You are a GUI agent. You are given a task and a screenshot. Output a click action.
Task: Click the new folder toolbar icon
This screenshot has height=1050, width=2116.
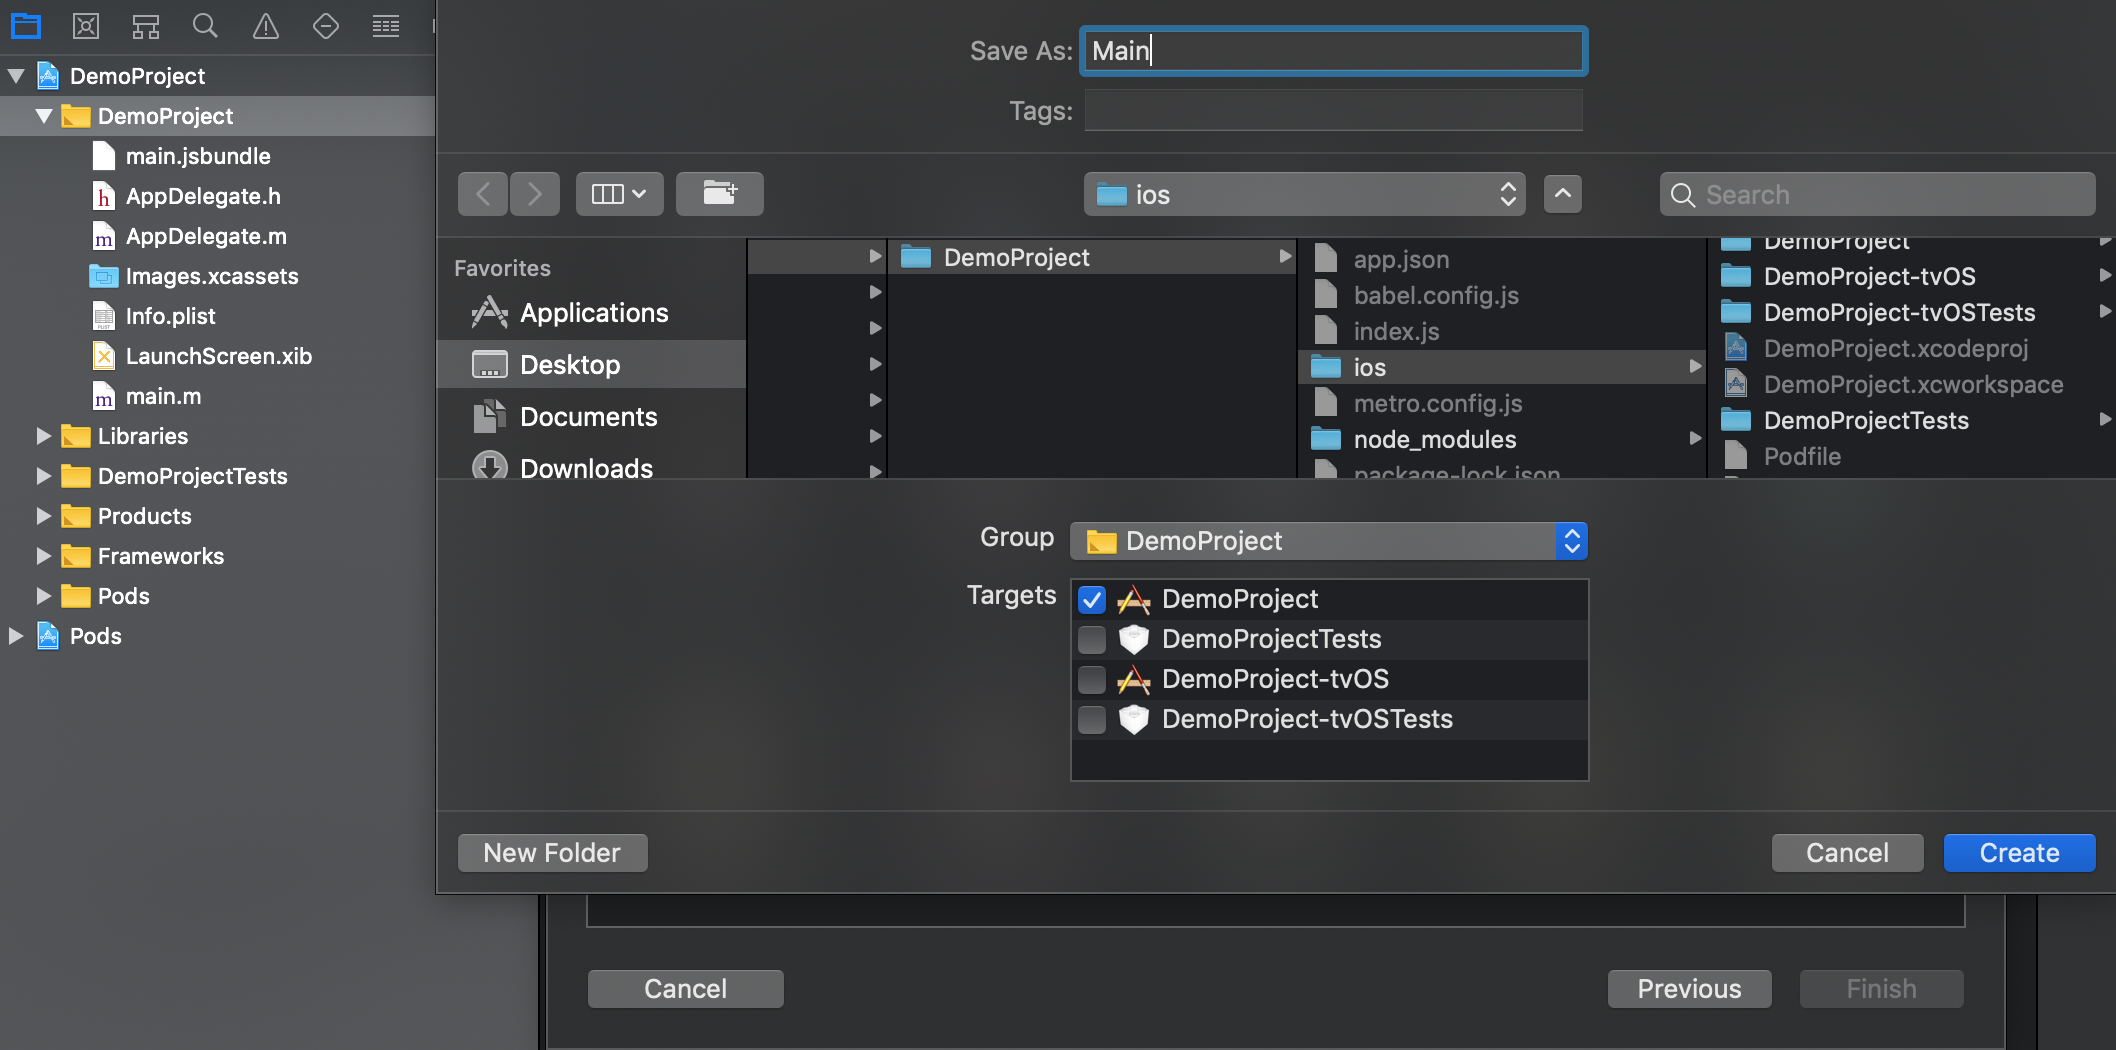point(720,194)
